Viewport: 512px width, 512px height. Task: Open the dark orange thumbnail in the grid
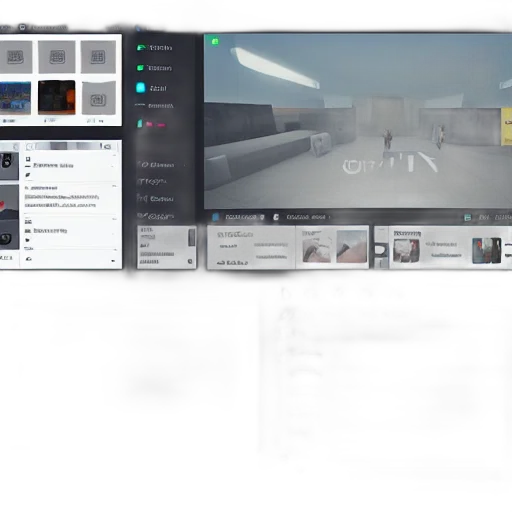(57, 97)
